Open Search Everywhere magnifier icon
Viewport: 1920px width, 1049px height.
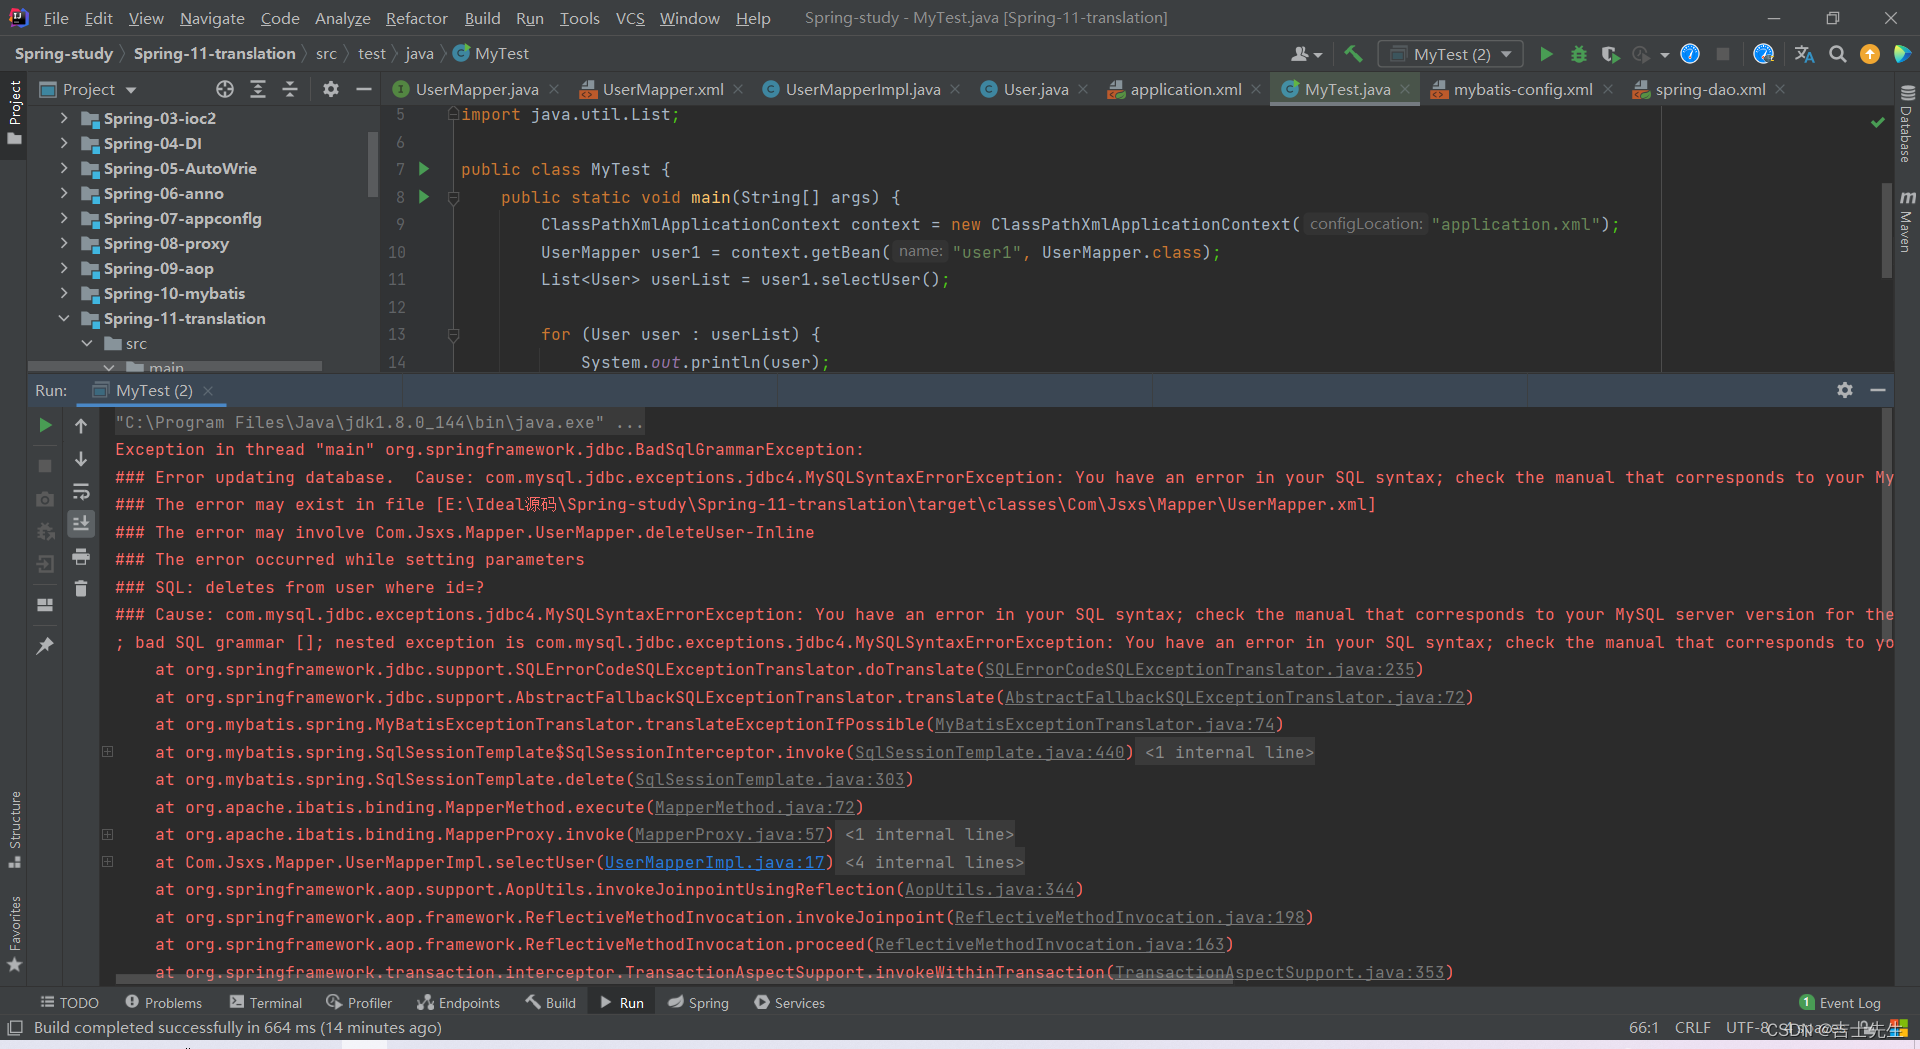(1837, 54)
